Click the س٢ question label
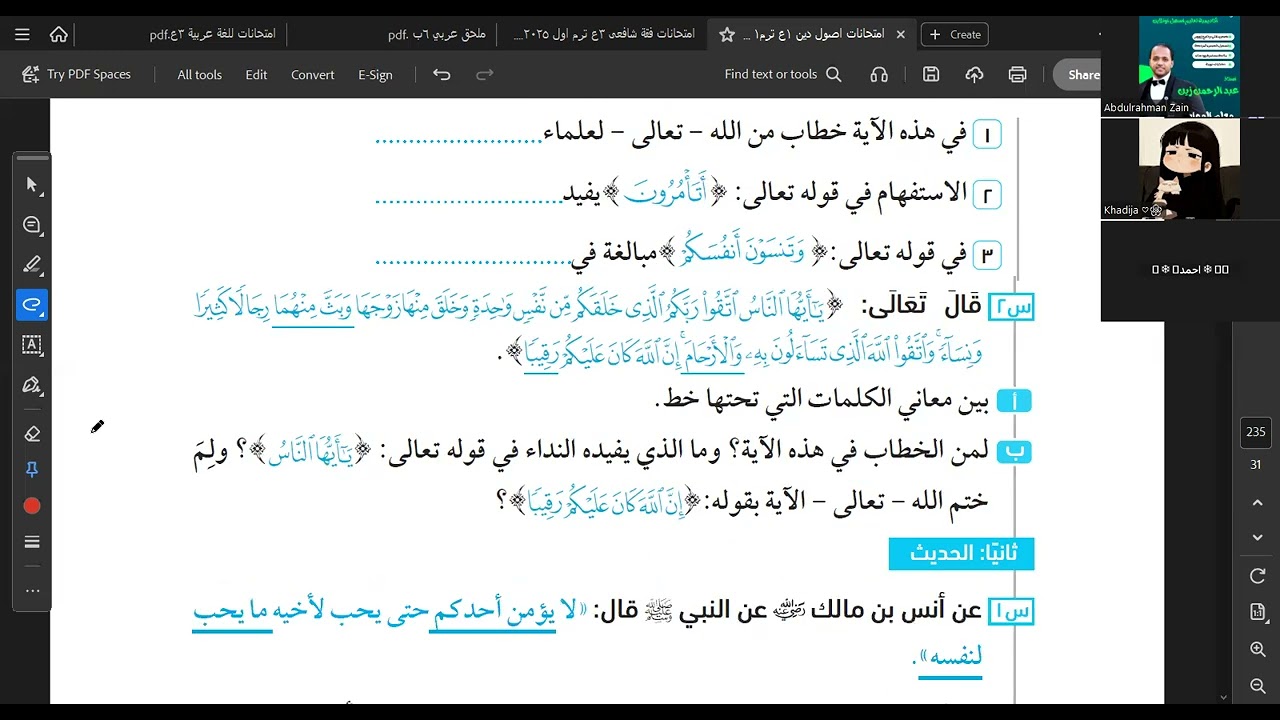Viewport: 1280px width, 720px height. pyautogui.click(x=1011, y=308)
